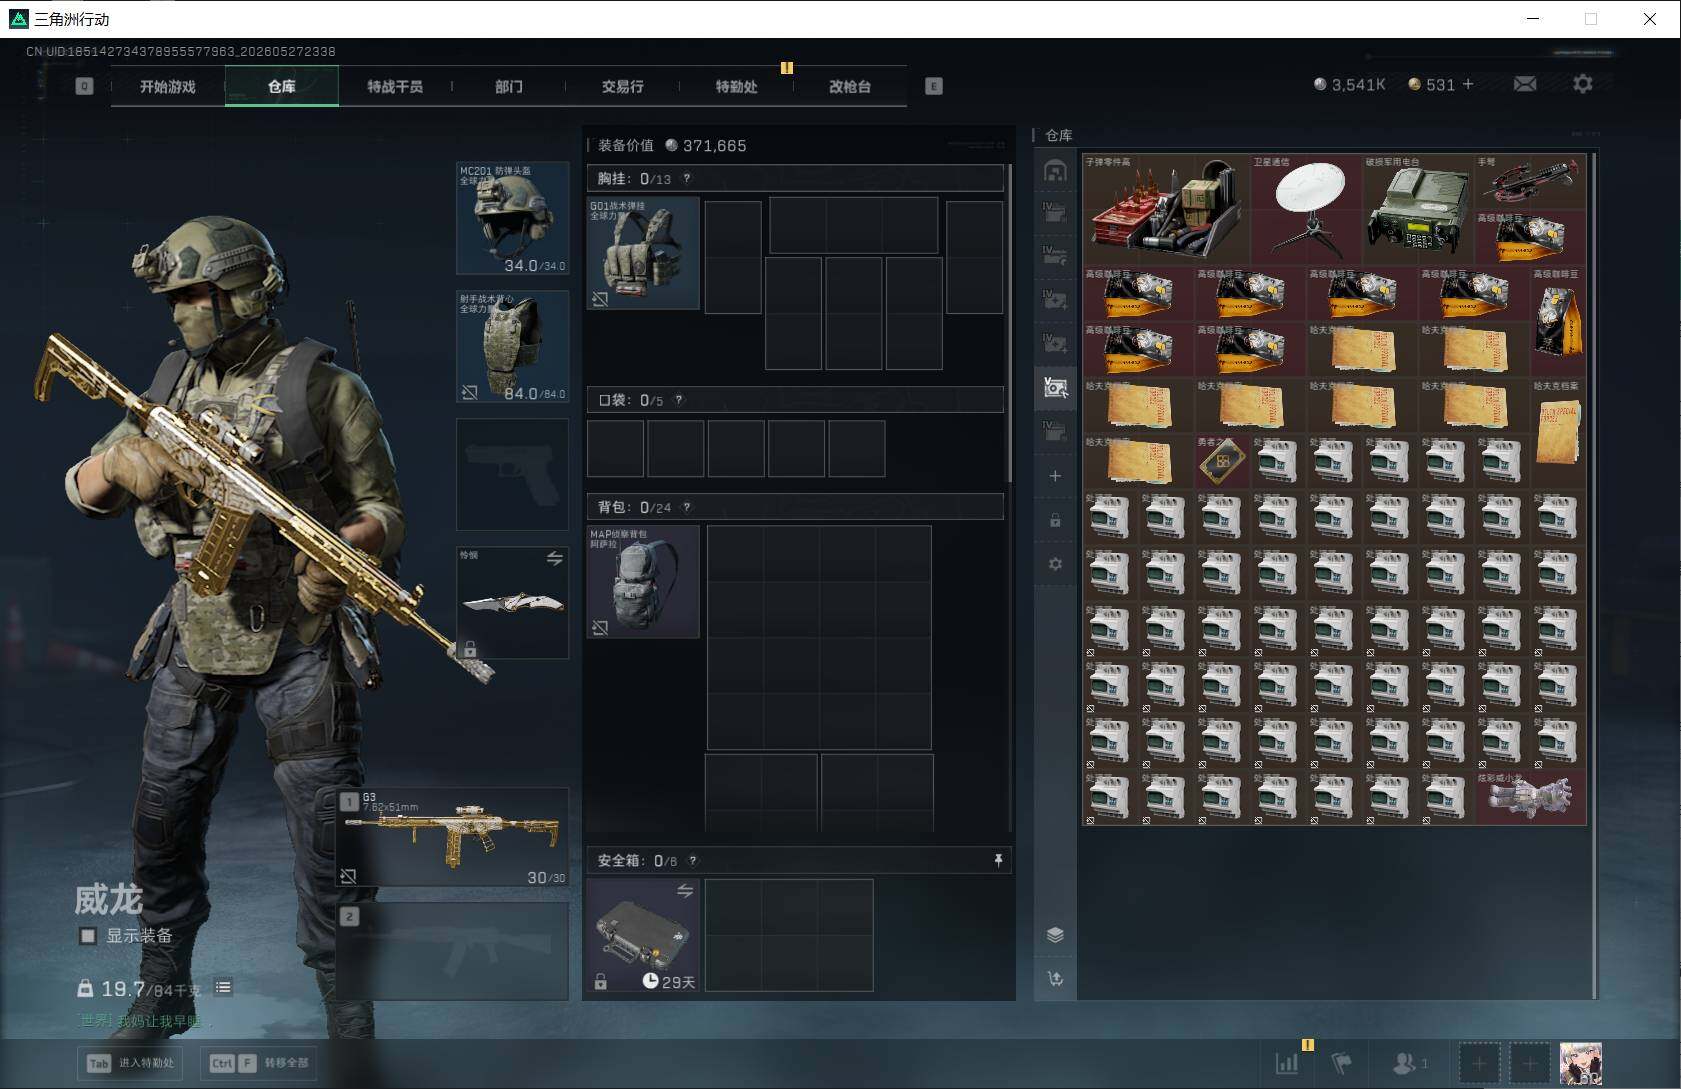Image resolution: width=1681 pixels, height=1089 pixels.
Task: Open the warehouse sidebar gear icon
Action: tap(1055, 564)
